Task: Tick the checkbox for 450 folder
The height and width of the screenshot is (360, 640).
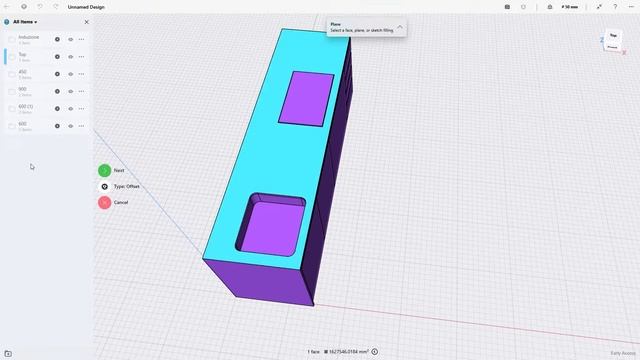Action: (12, 74)
